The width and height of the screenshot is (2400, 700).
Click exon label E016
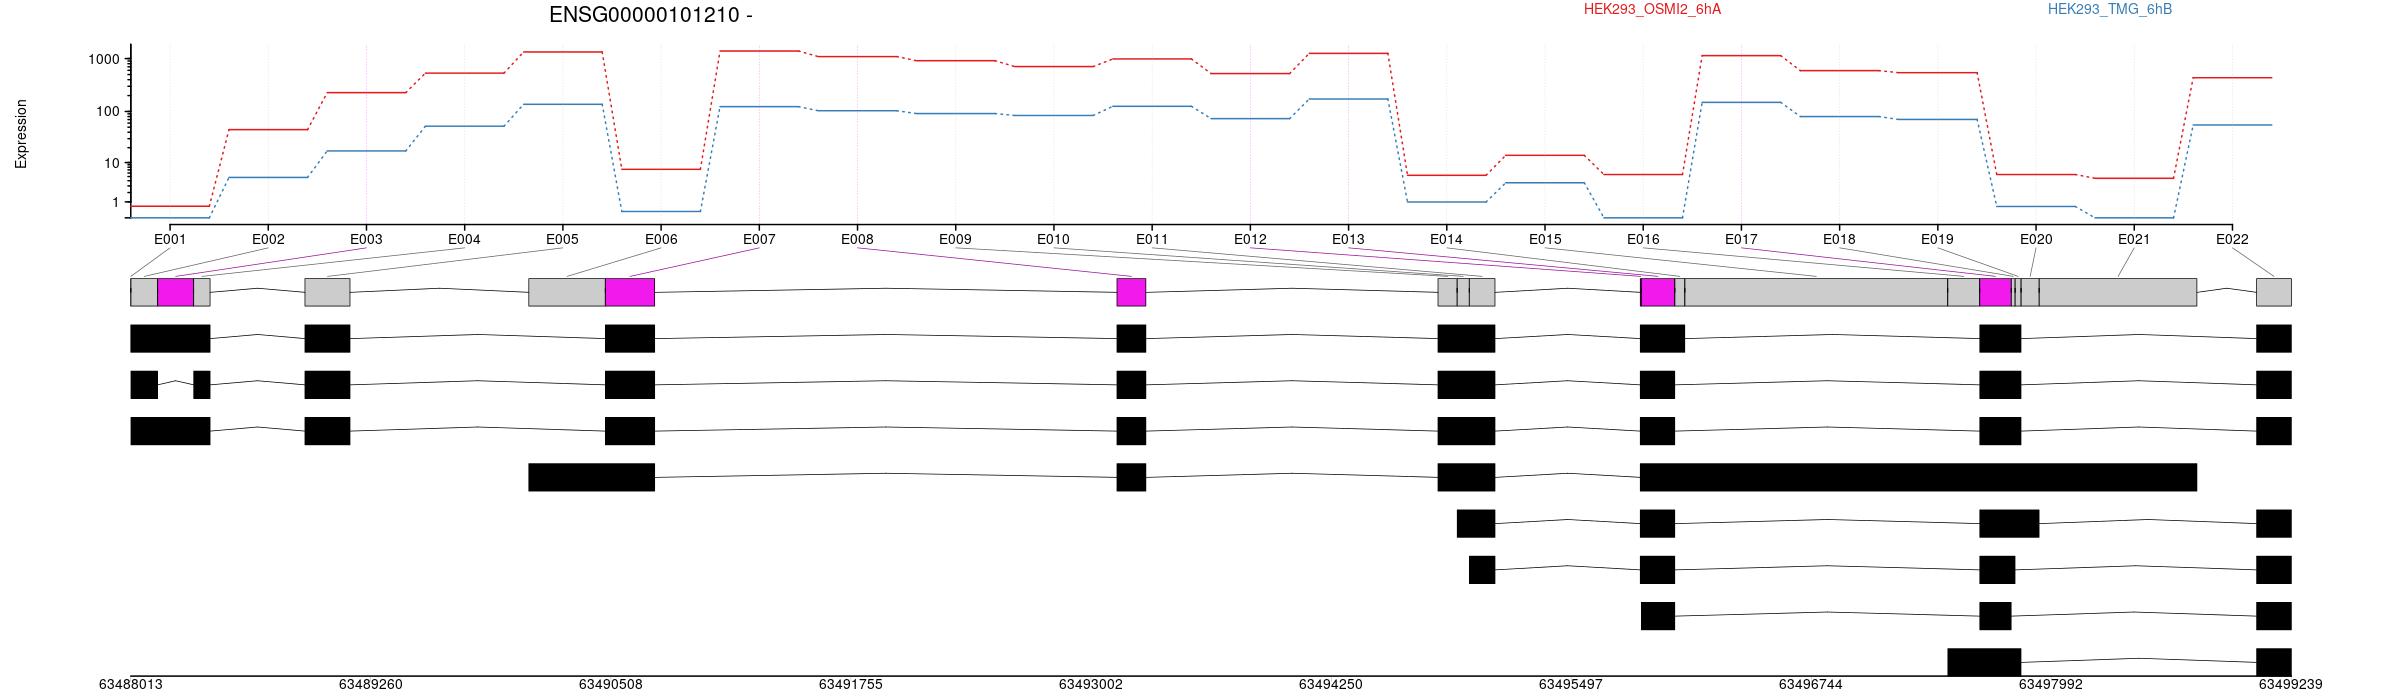point(1643,239)
